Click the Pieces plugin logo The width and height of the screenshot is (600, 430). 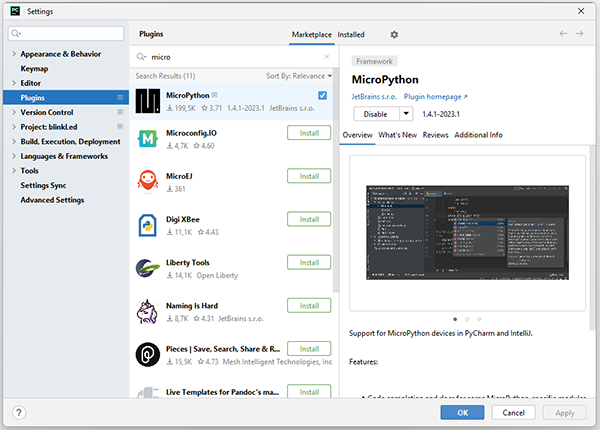148,355
